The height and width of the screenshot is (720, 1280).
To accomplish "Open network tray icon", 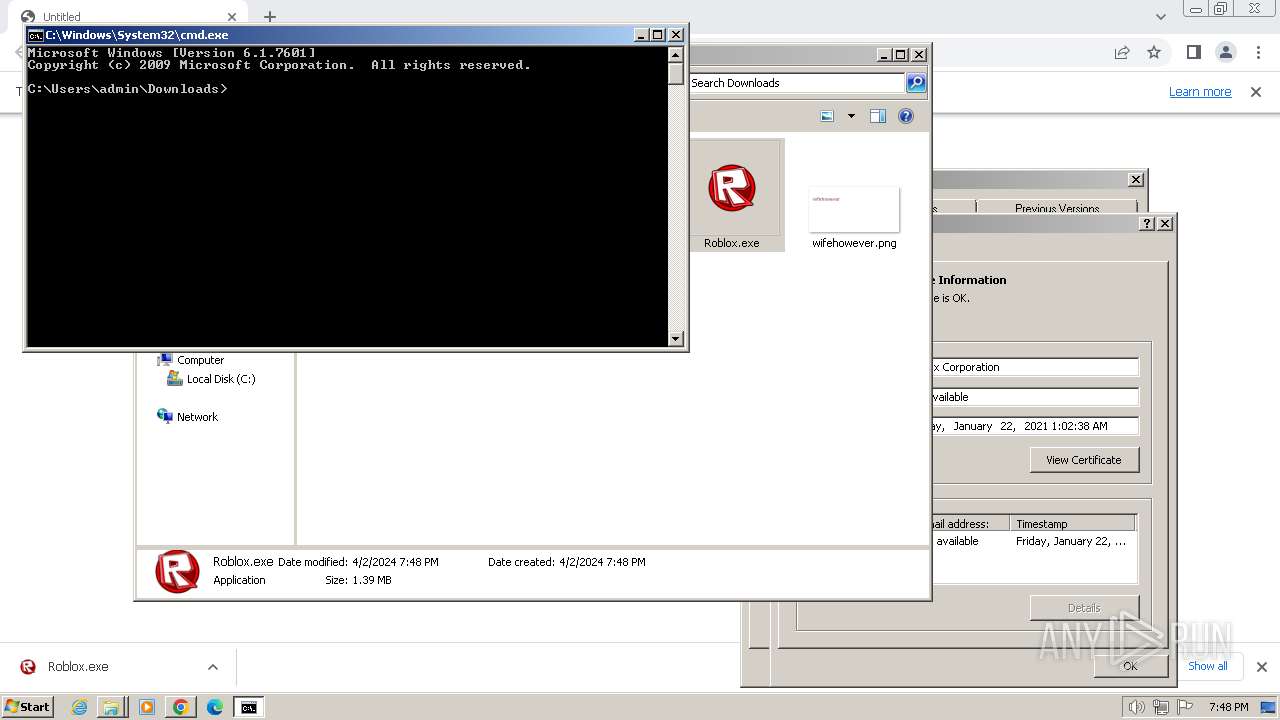I will pyautogui.click(x=1161, y=707).
